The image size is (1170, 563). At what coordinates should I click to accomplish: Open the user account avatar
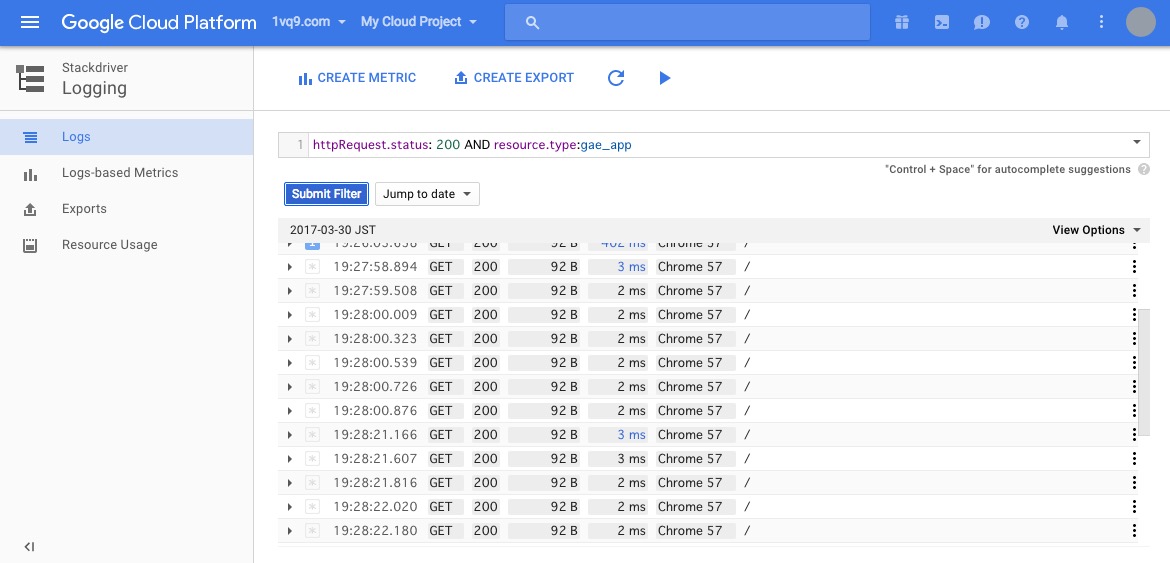(1140, 22)
